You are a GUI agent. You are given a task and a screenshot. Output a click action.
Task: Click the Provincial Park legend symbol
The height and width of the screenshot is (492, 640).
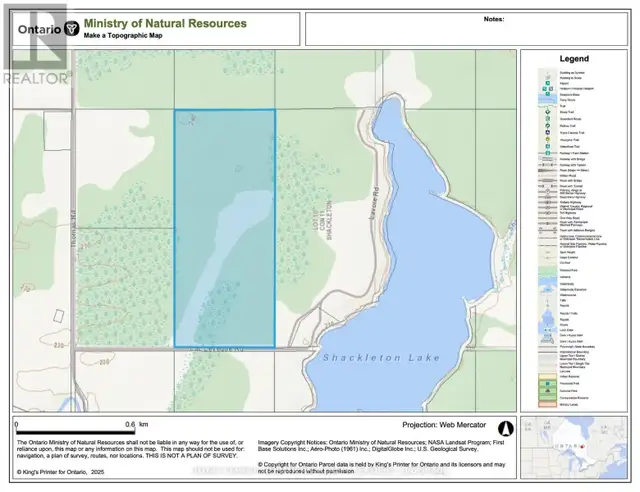(x=546, y=381)
